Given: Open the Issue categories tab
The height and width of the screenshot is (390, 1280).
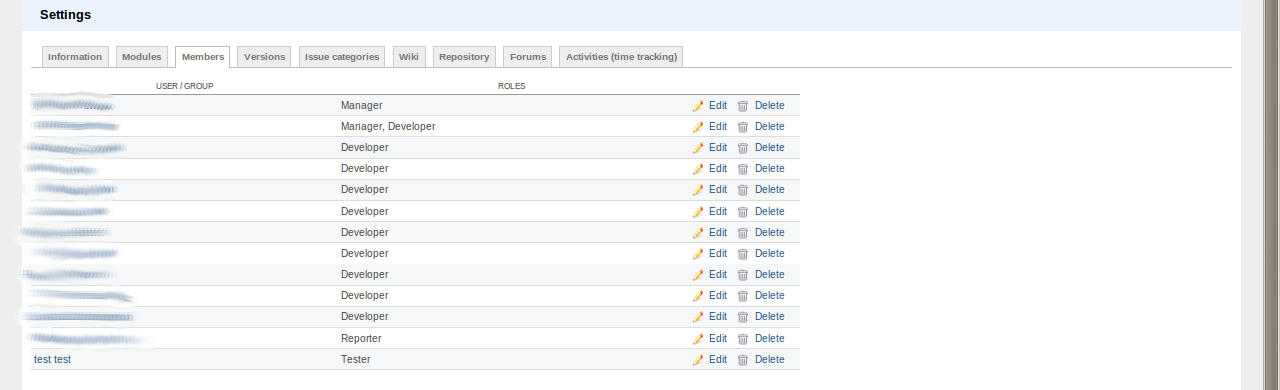Looking at the screenshot, I should tap(342, 57).
